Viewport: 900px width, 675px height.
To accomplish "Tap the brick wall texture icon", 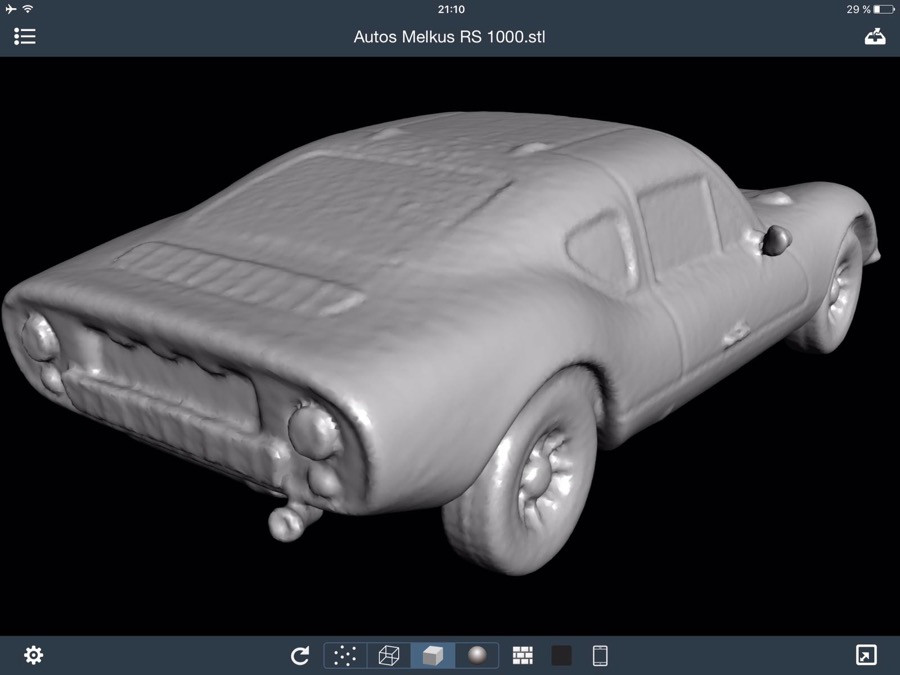I will tap(523, 655).
